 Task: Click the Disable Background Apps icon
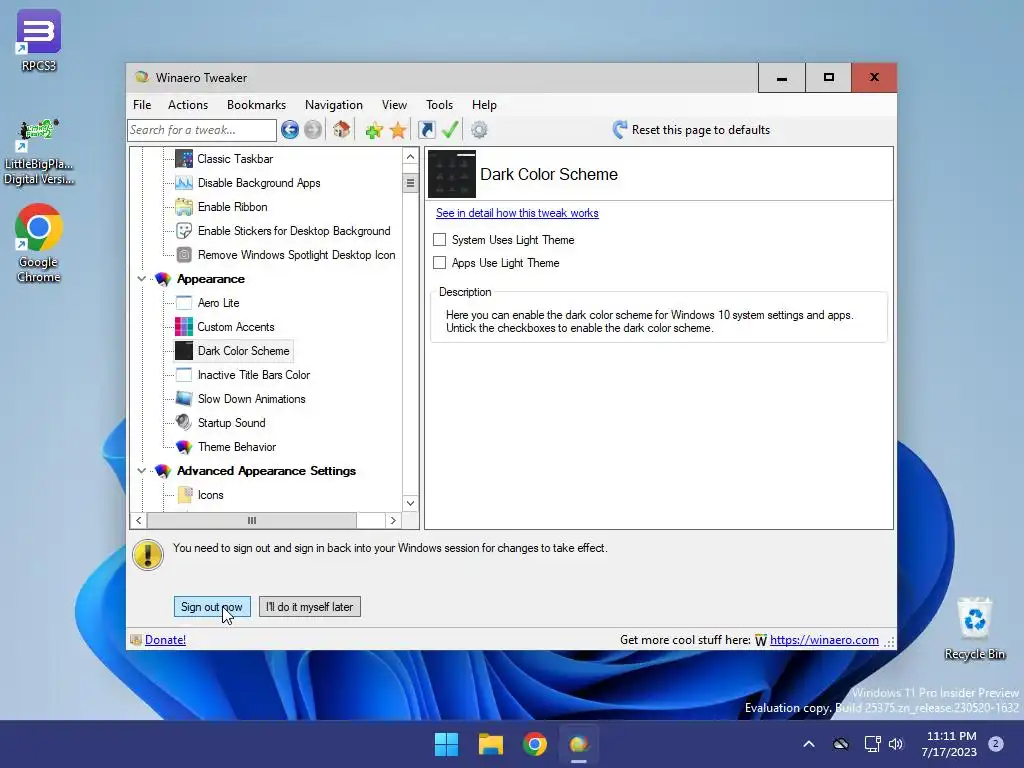click(184, 183)
